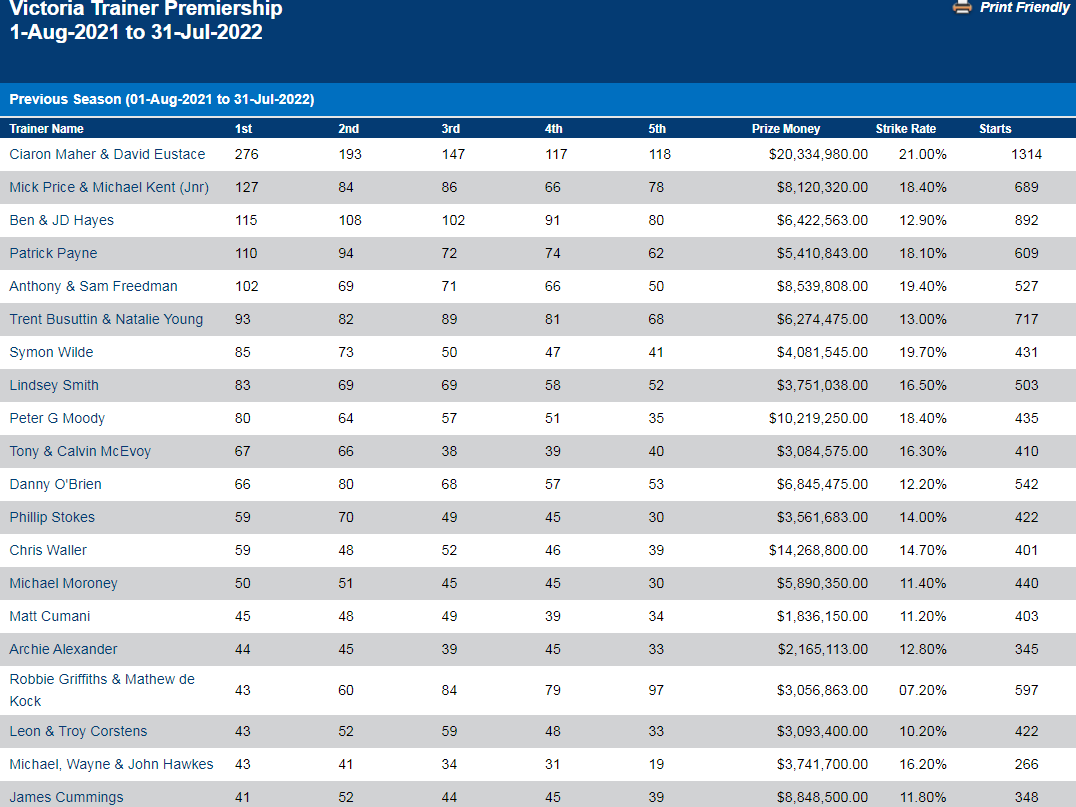Open Anthony & Sam Freedman link
This screenshot has width=1076, height=807.
93,286
